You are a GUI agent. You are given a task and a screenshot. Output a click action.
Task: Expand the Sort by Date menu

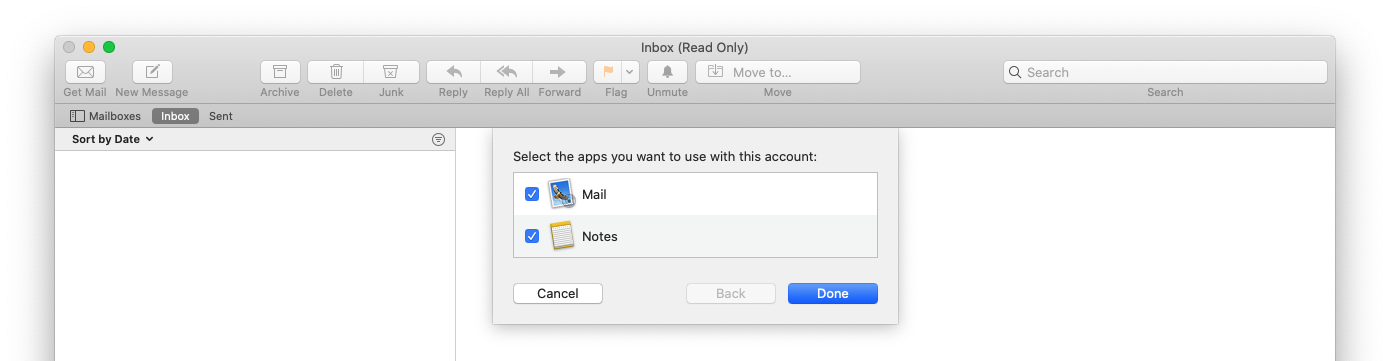coord(113,139)
